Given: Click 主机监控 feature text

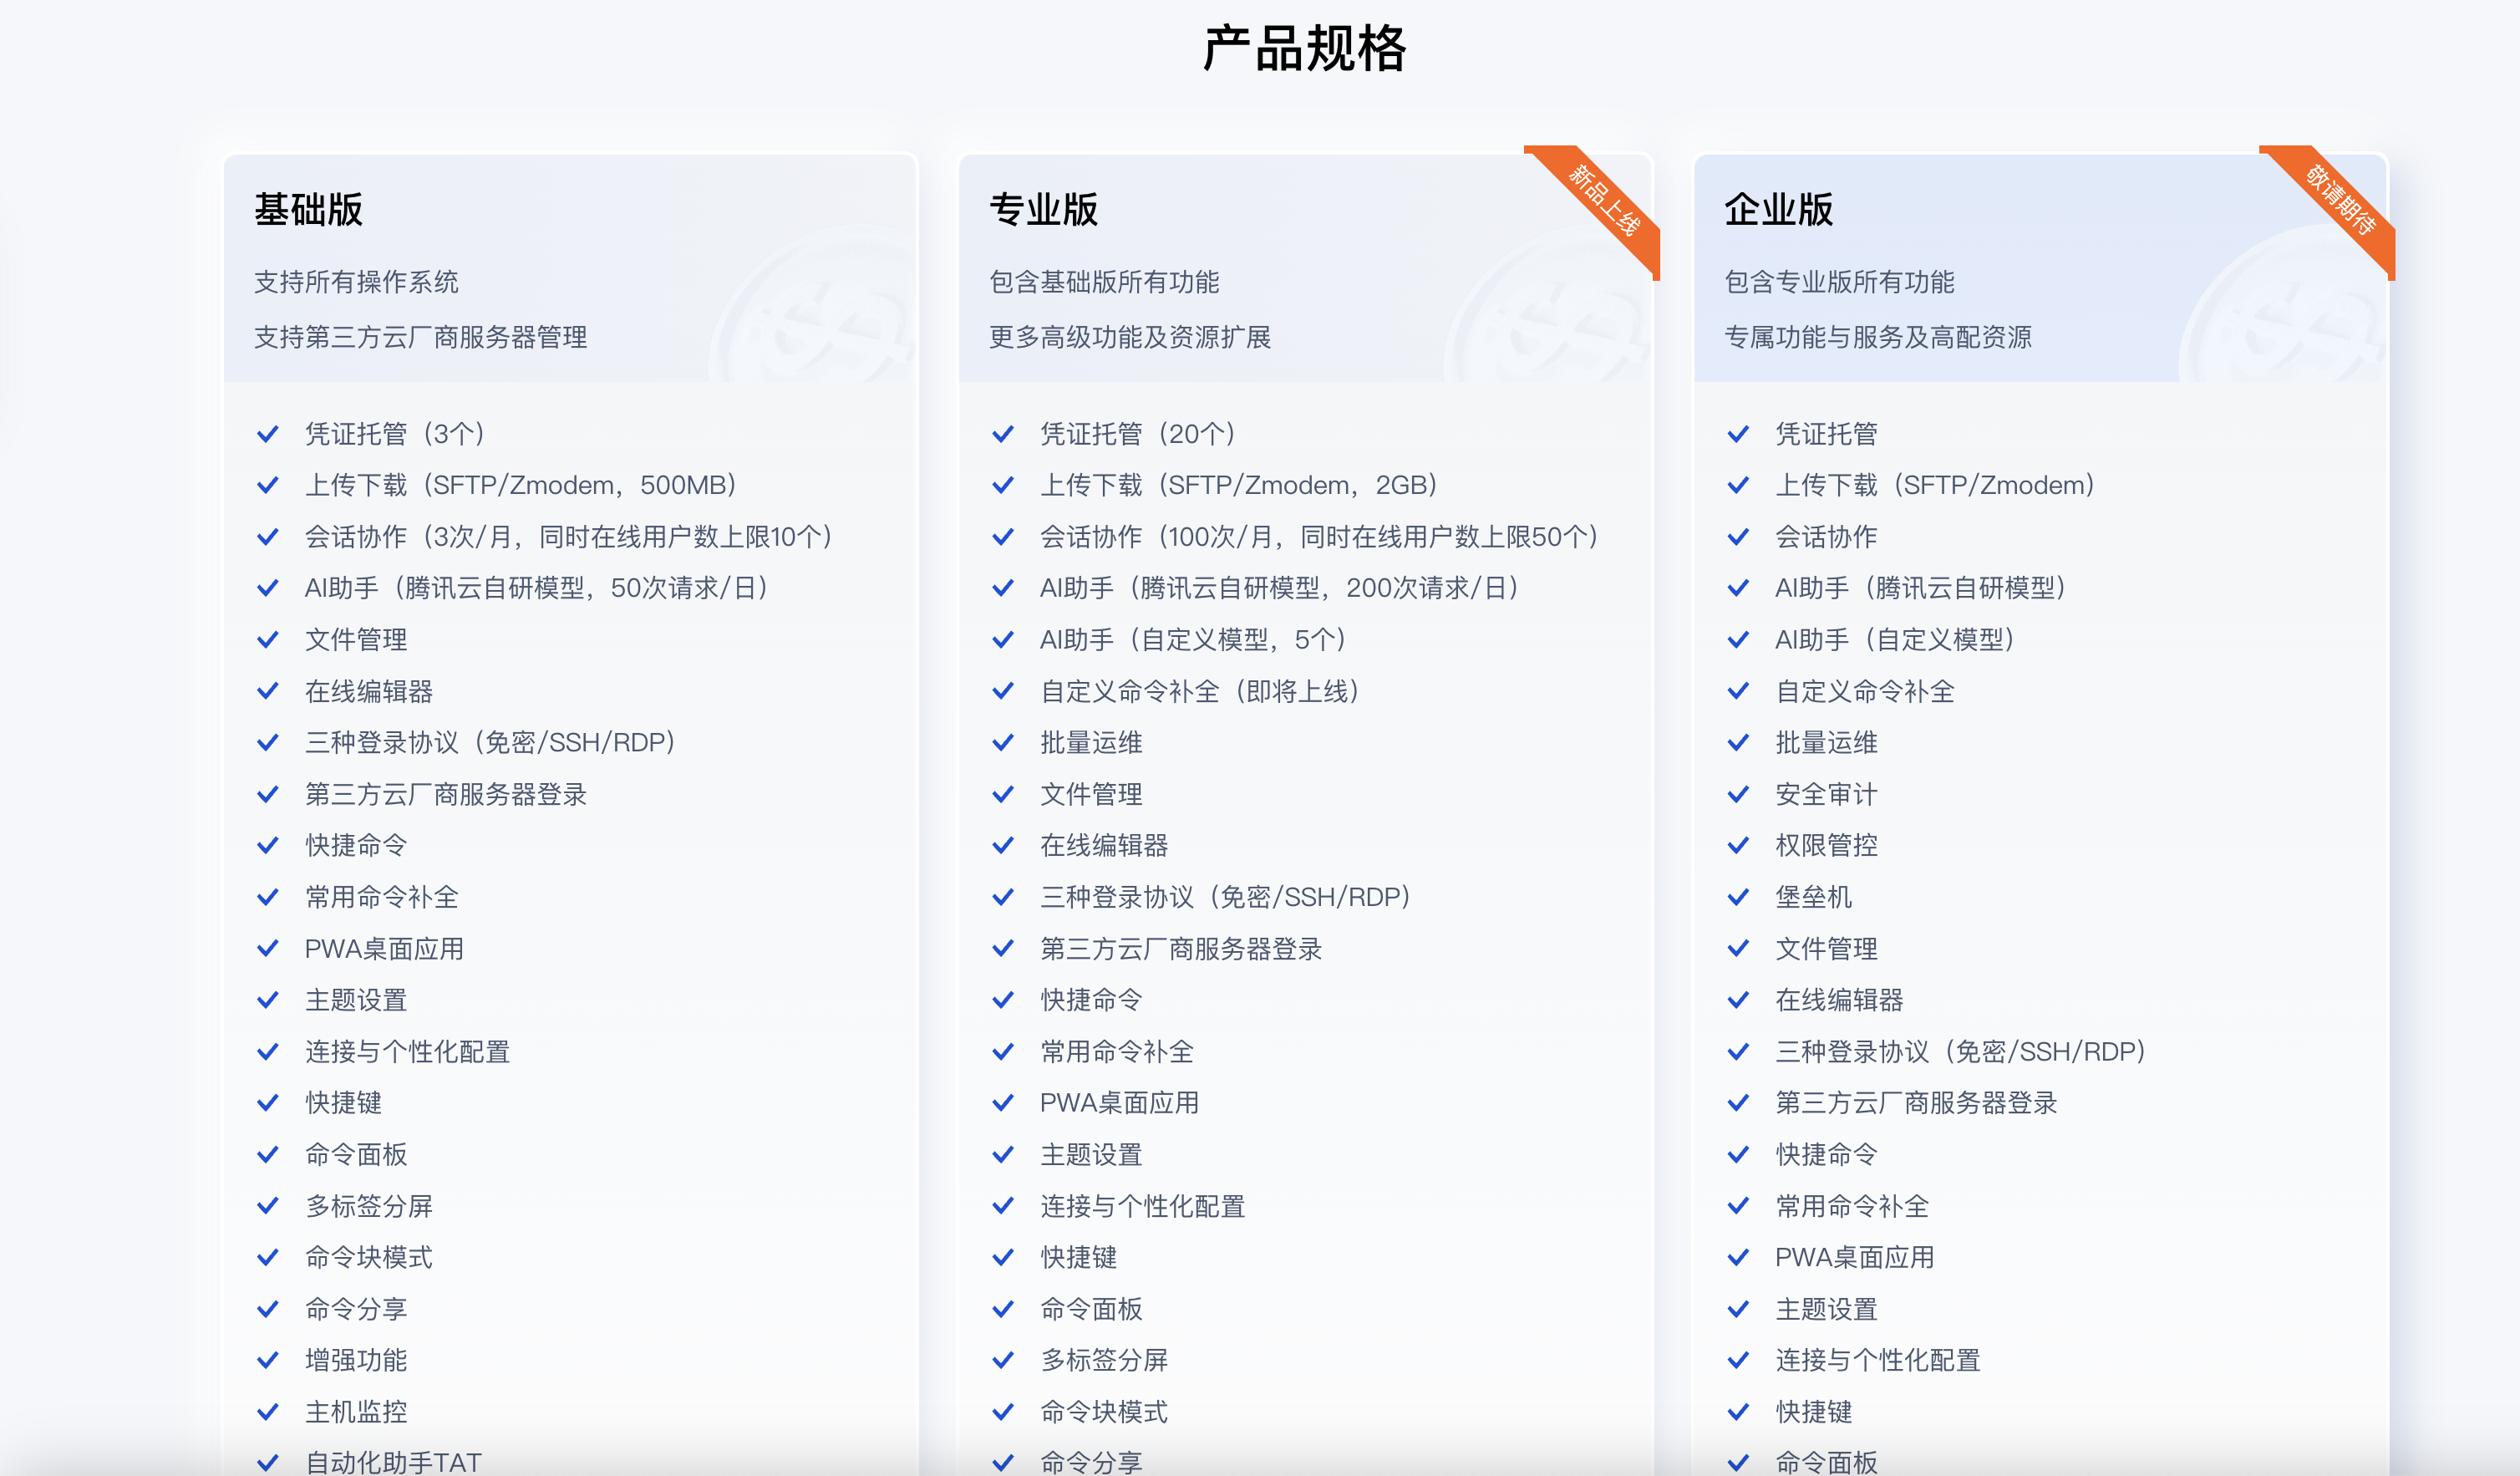Looking at the screenshot, I should 356,1412.
